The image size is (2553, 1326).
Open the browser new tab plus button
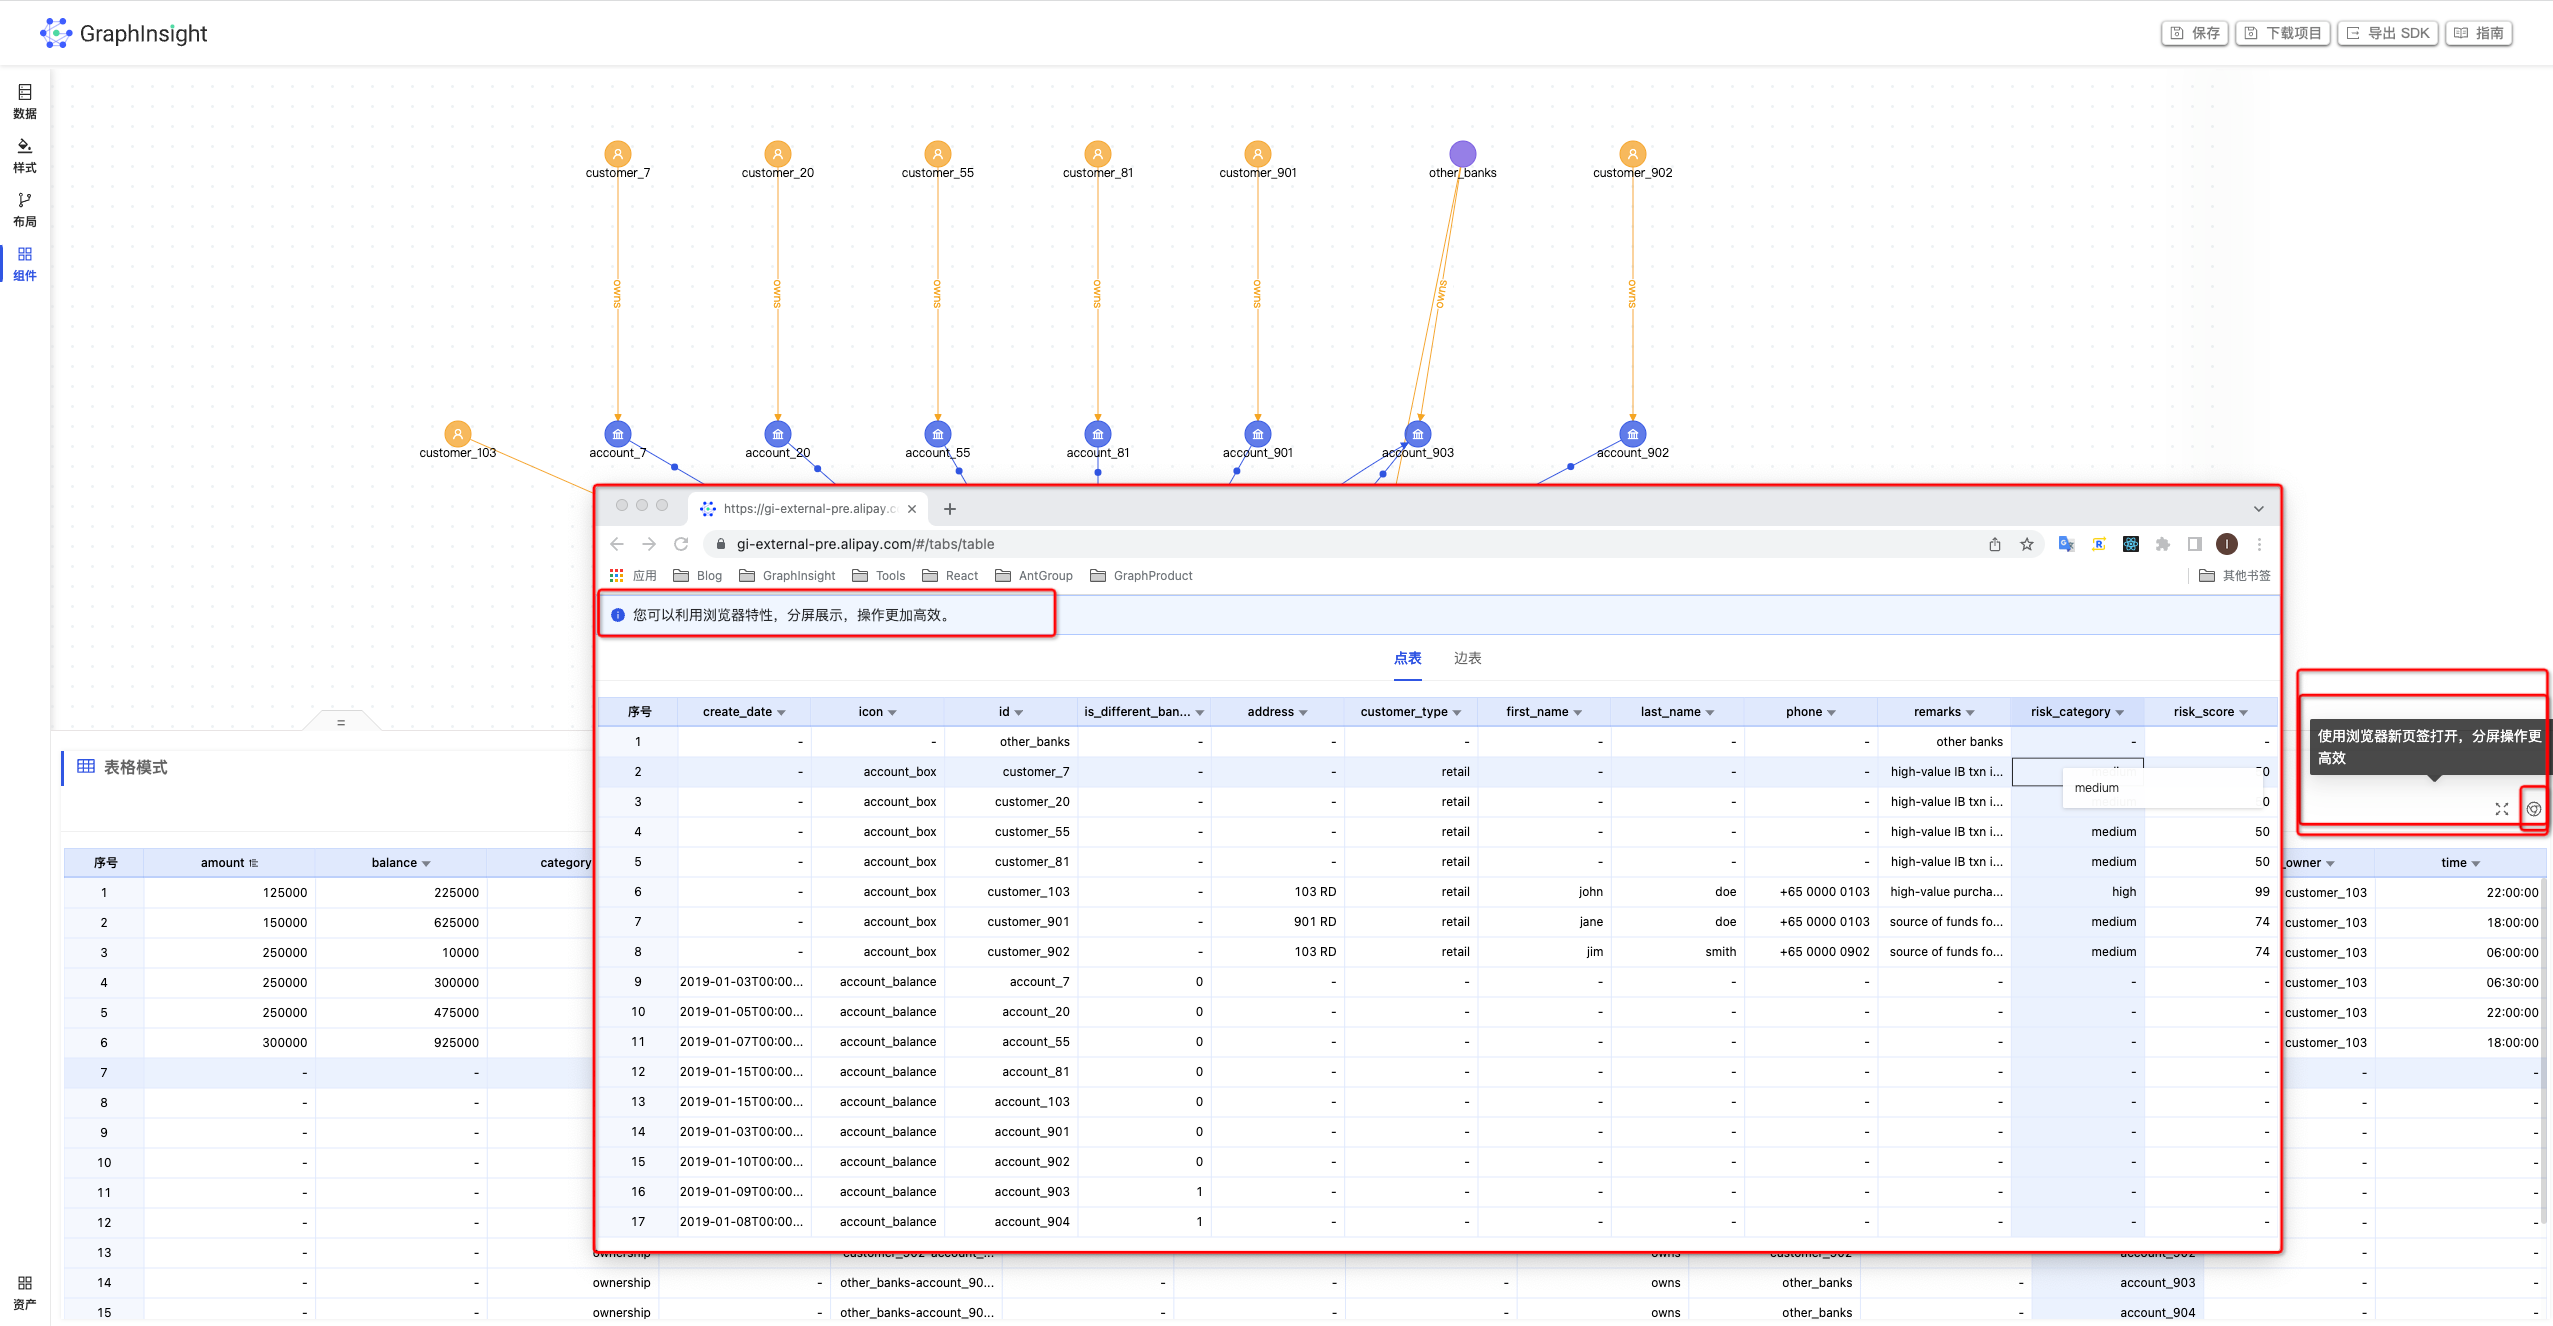point(950,509)
